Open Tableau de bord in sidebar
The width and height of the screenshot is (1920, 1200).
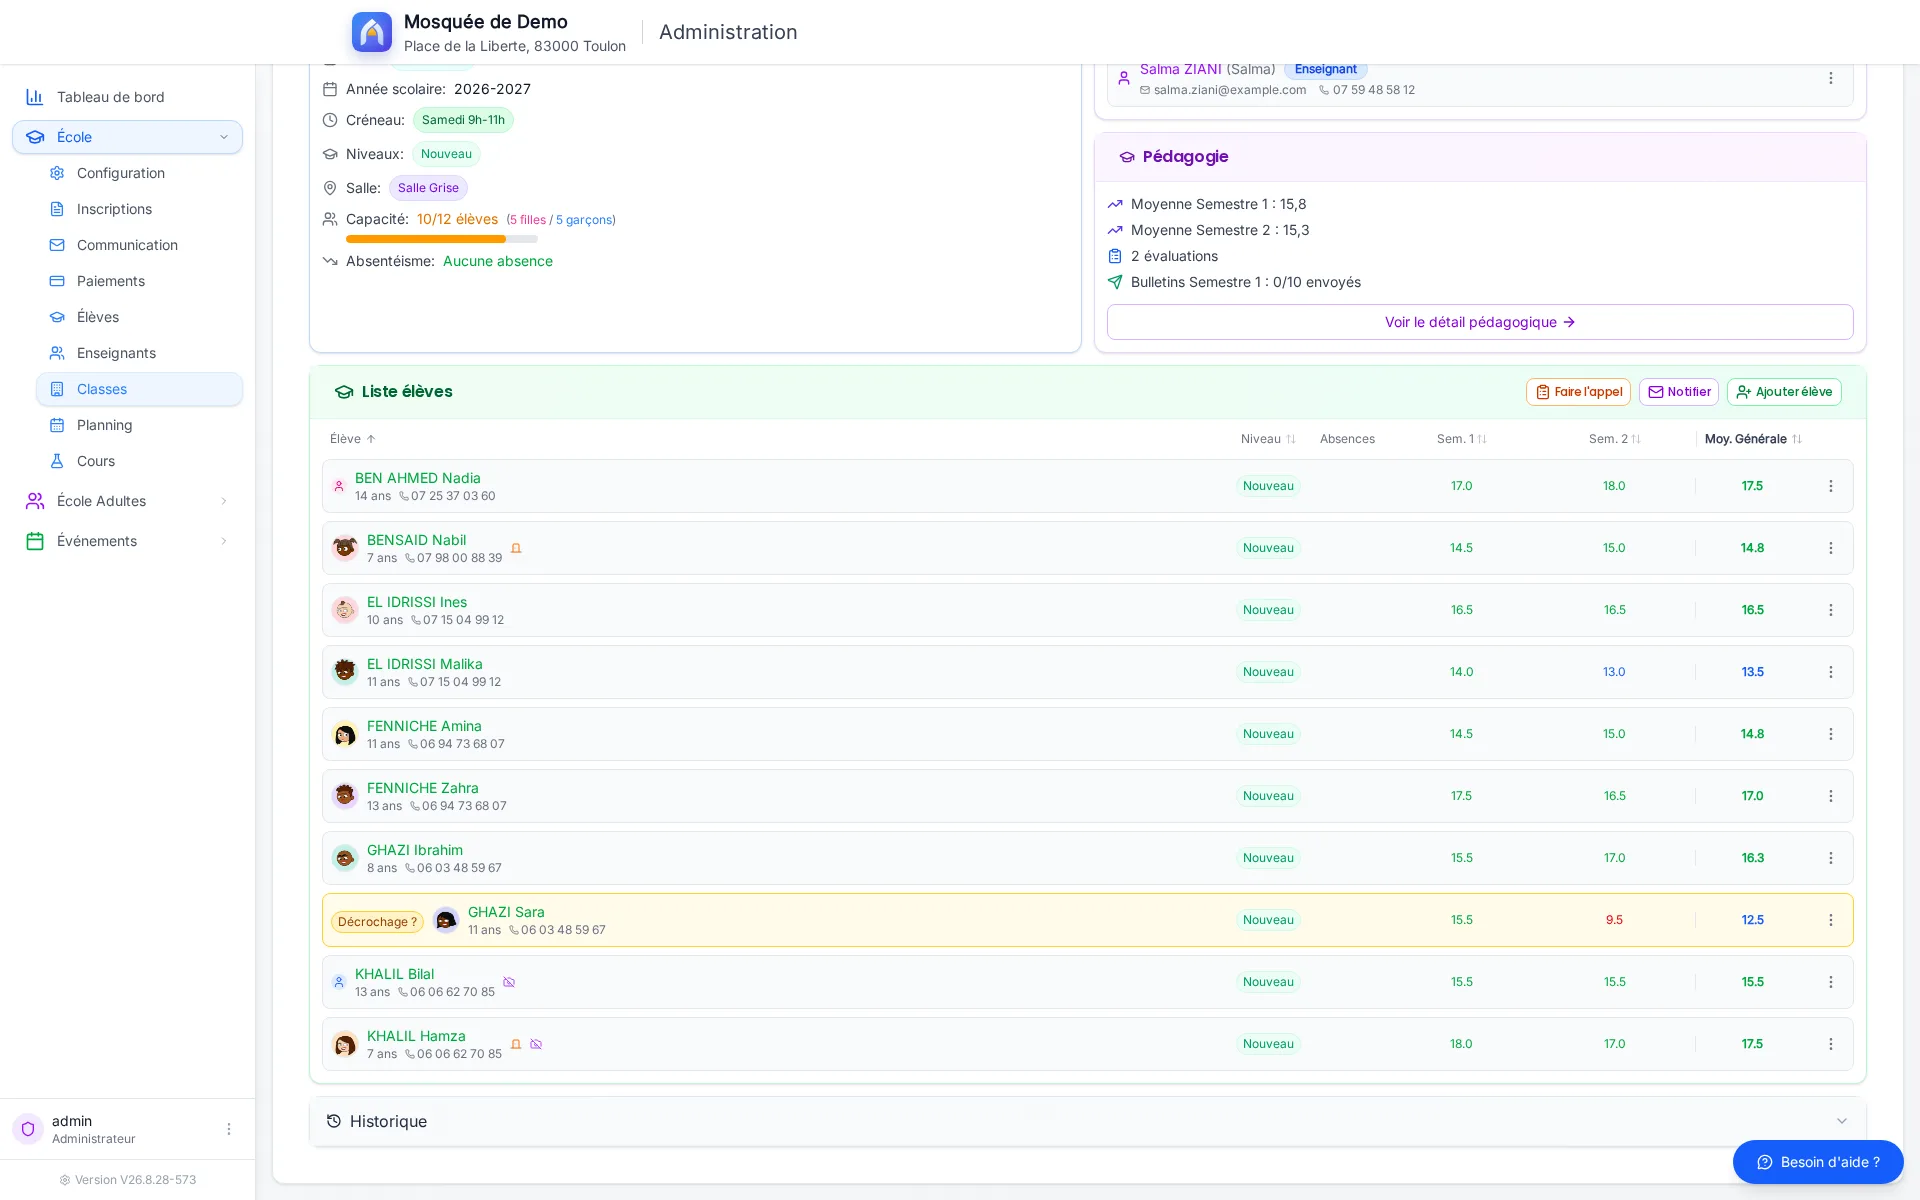coord(127,97)
